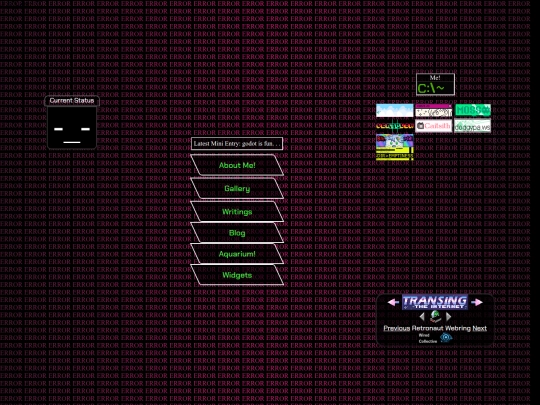Click the gray left triangle arrow
Image resolution: width=540 pixels, height=405 pixels.
click(422, 316)
